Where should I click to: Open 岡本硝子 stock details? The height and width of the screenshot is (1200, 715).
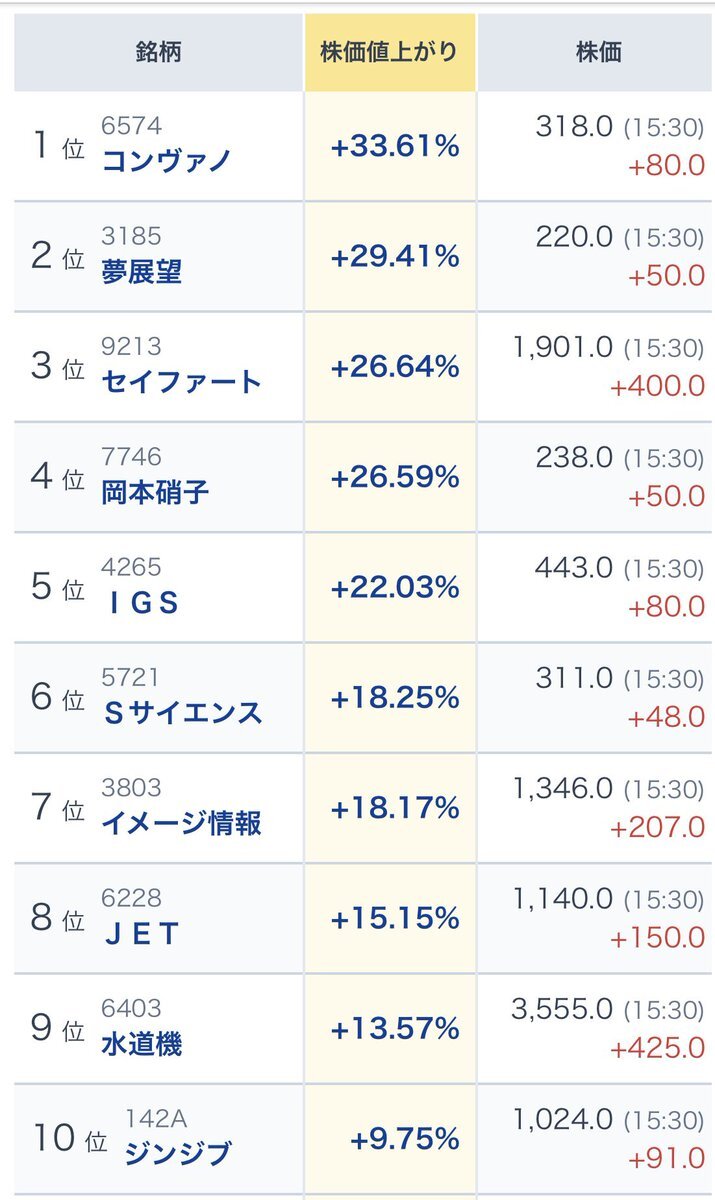(155, 492)
